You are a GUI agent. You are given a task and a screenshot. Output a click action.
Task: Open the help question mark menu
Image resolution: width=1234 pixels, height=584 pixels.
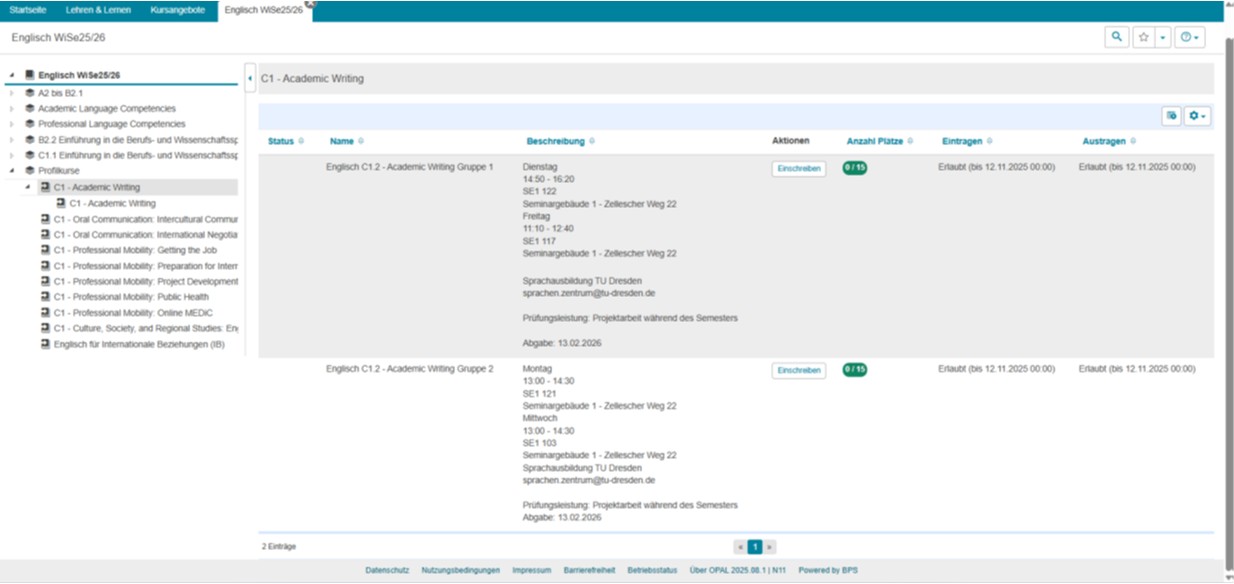point(1188,37)
